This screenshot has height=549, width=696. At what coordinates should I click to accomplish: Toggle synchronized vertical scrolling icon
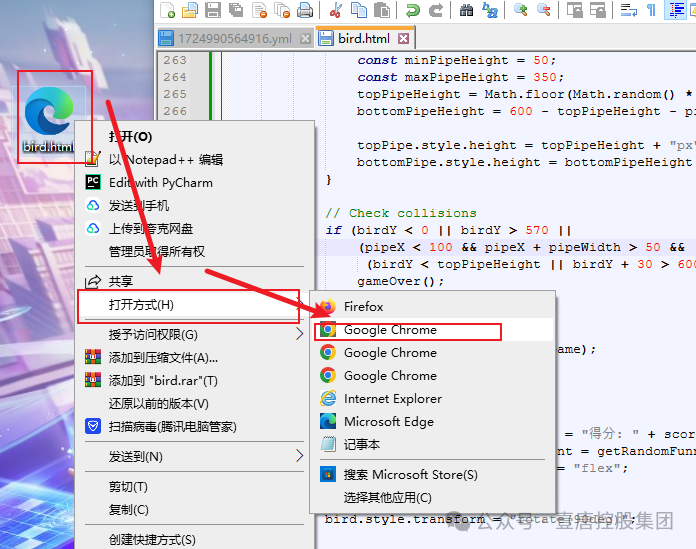coord(575,9)
